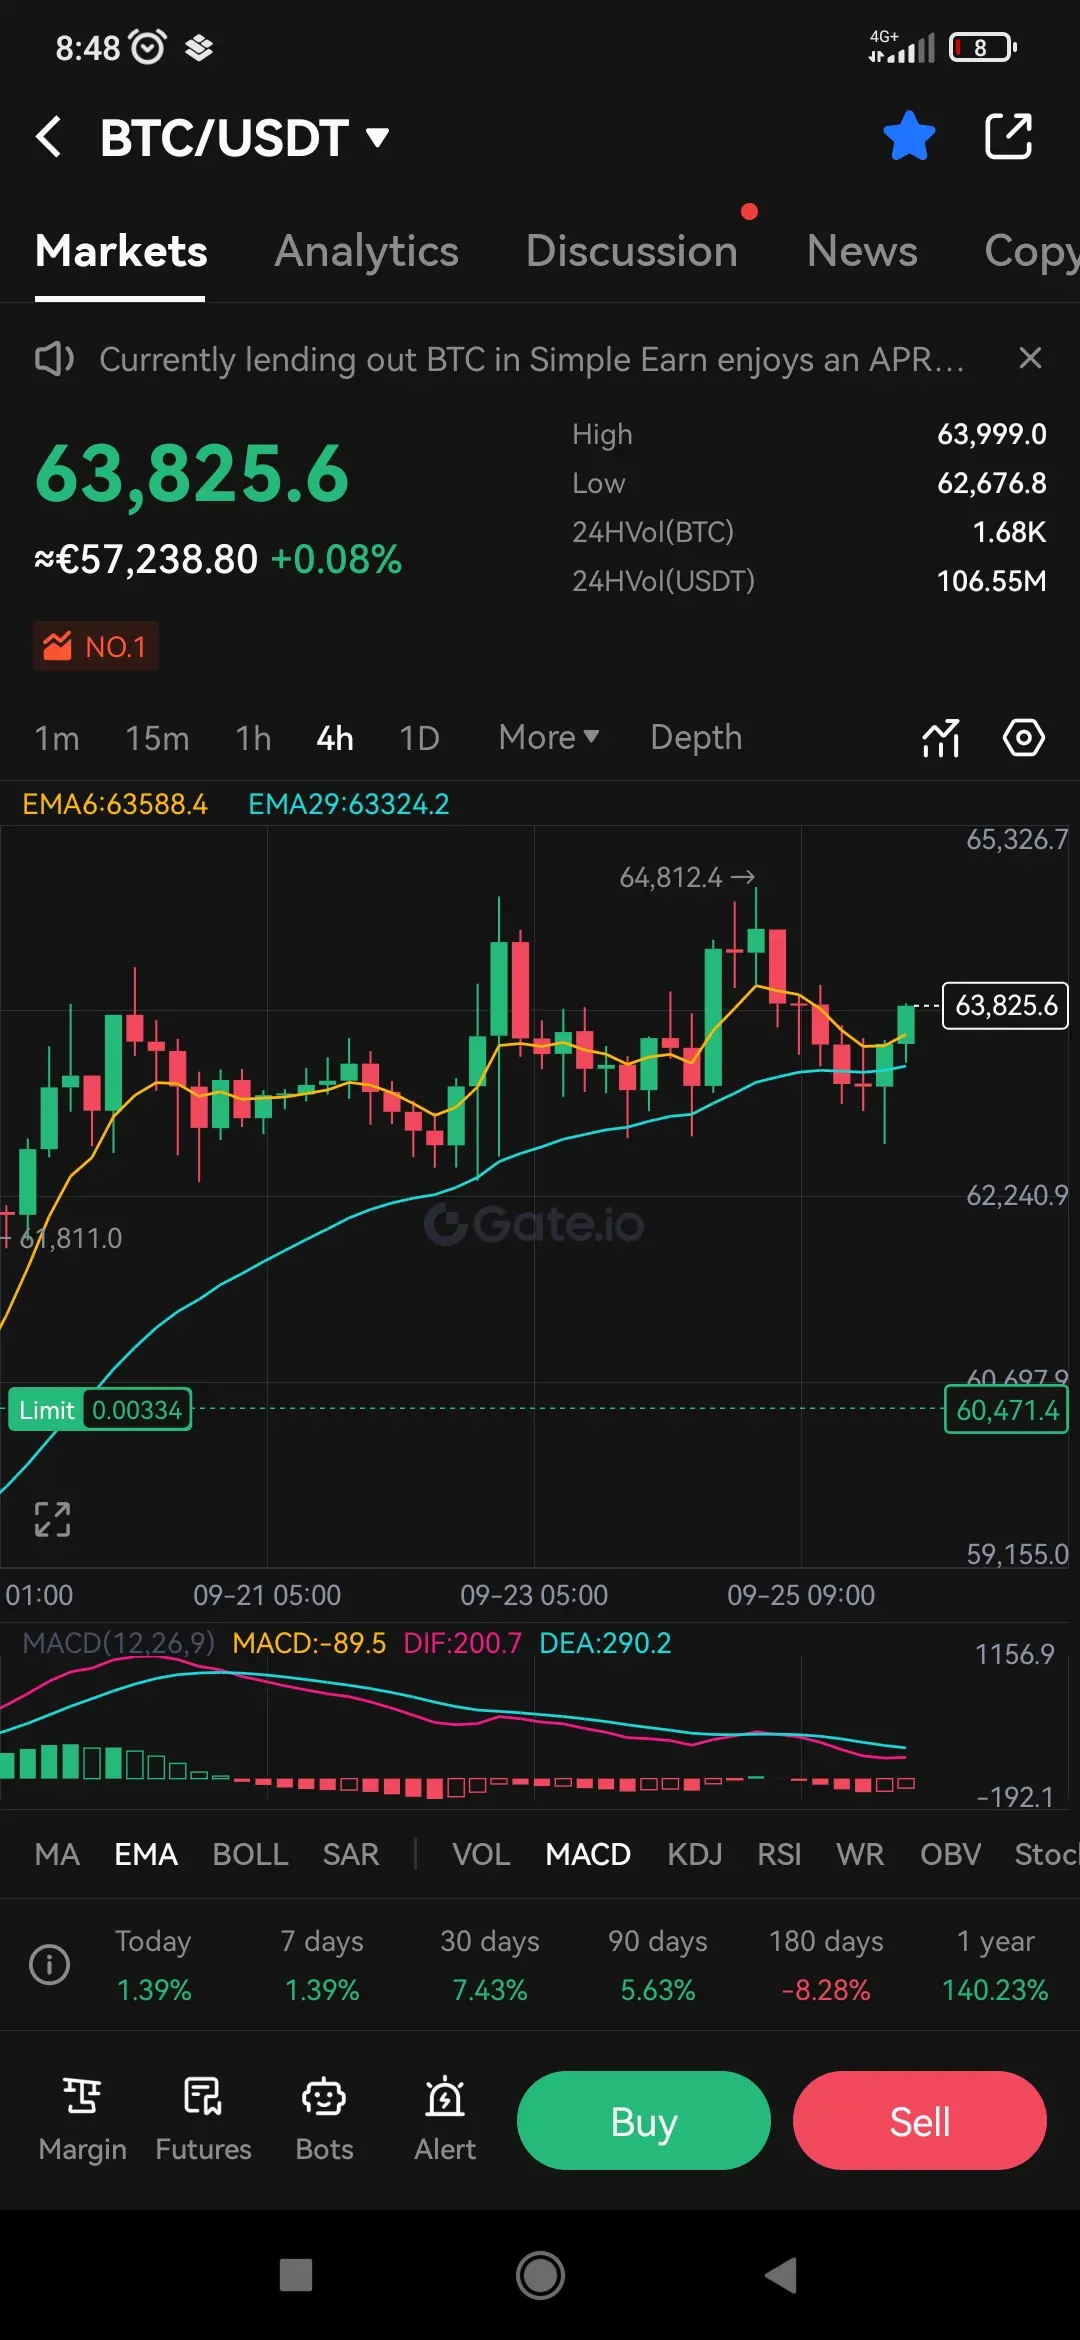The height and width of the screenshot is (2340, 1080).
Task: Tap the 1 year 140.23% value
Action: pos(995,1990)
